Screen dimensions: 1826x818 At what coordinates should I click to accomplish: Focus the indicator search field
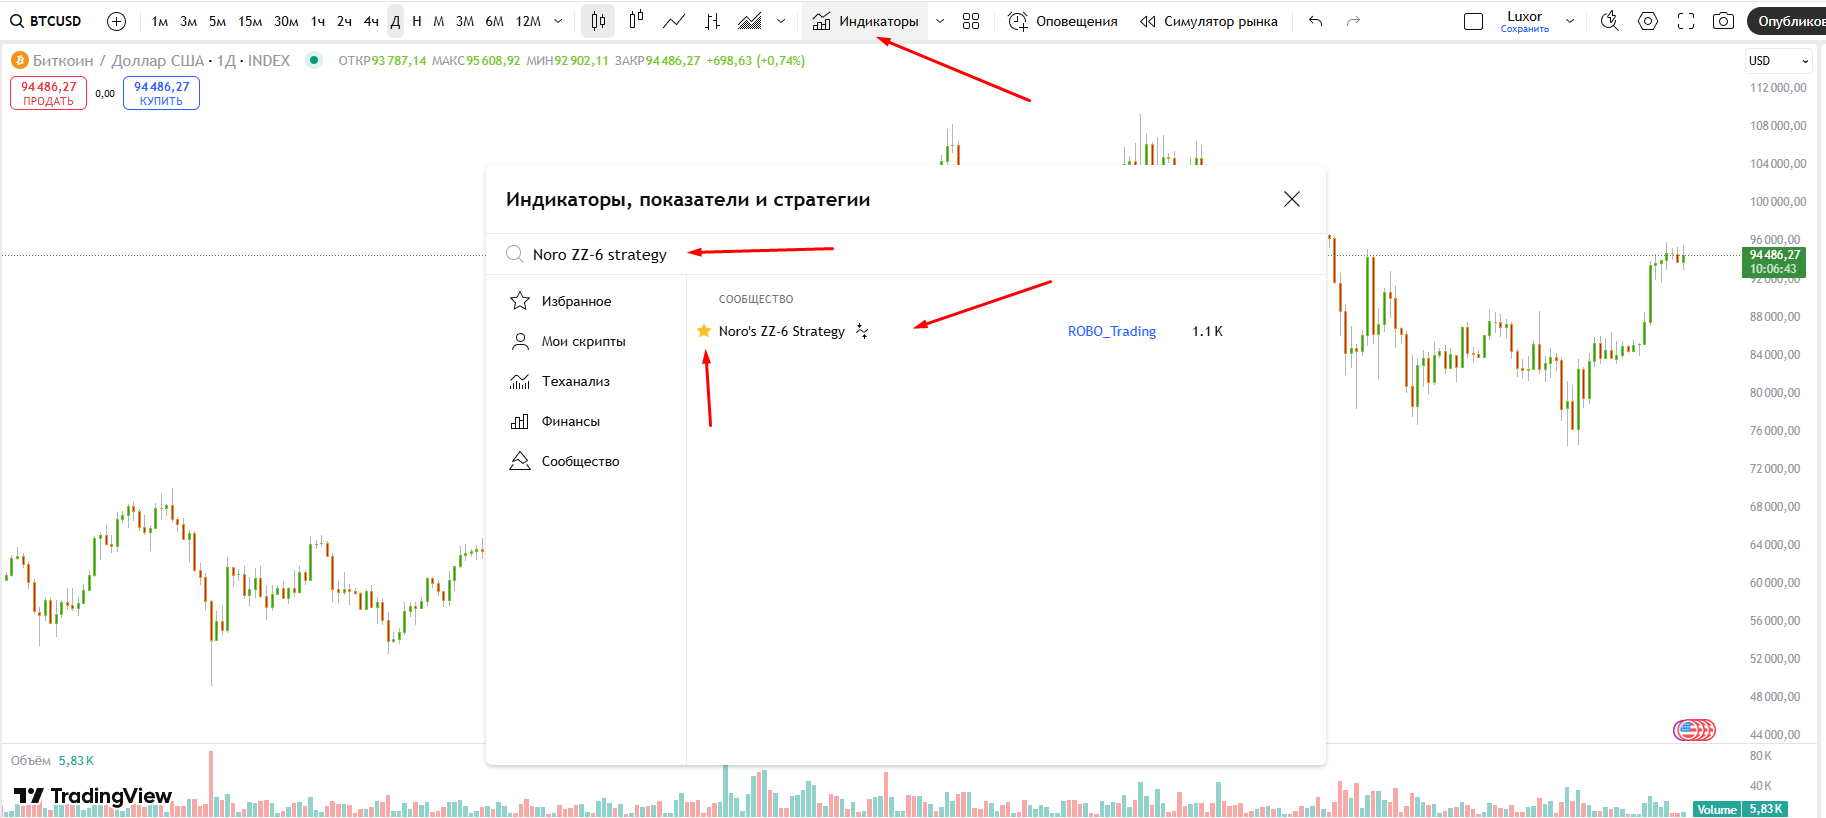(x=905, y=254)
